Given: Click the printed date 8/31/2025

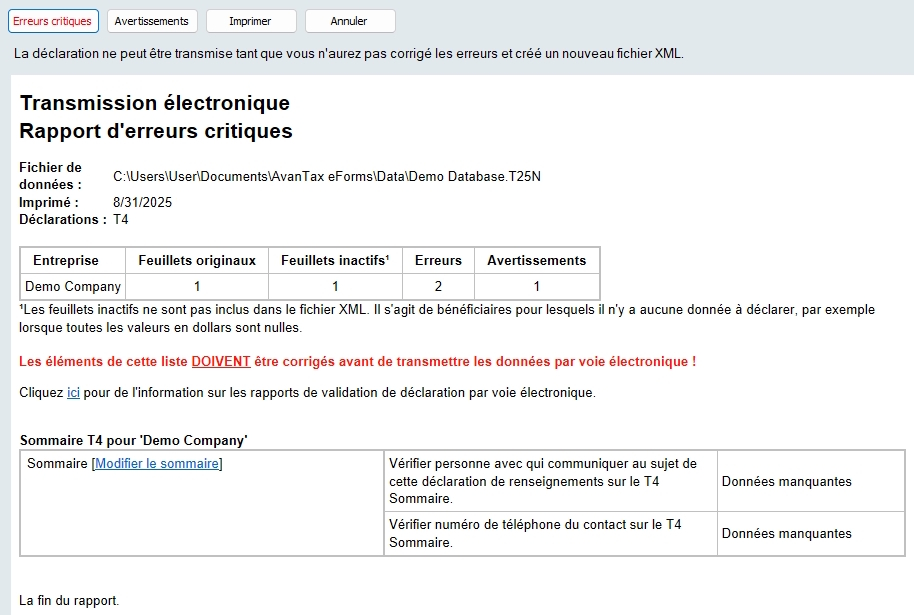Looking at the screenshot, I should click(142, 202).
